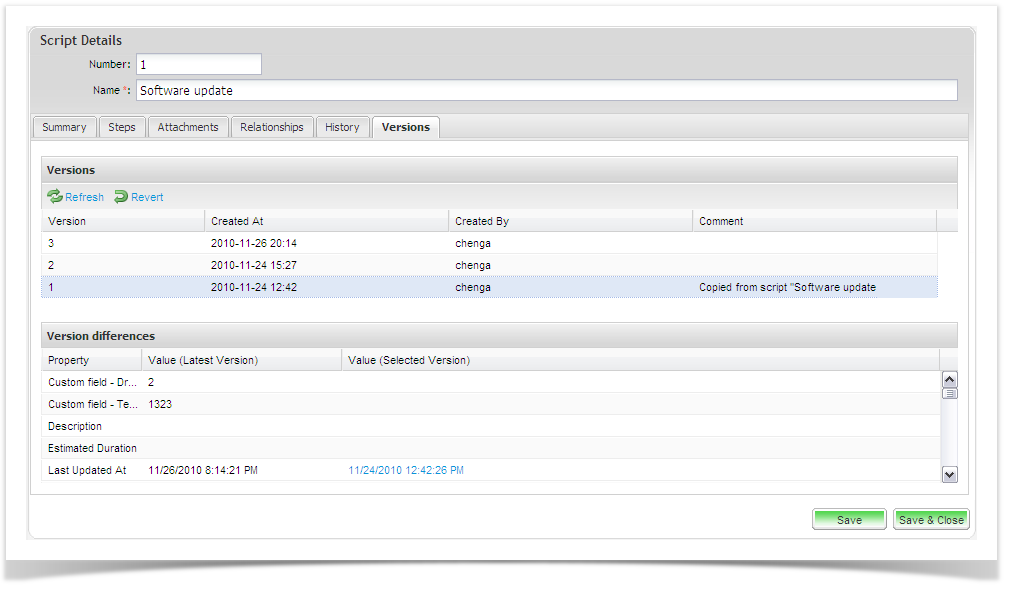Click the Revert arrow icon

click(121, 197)
